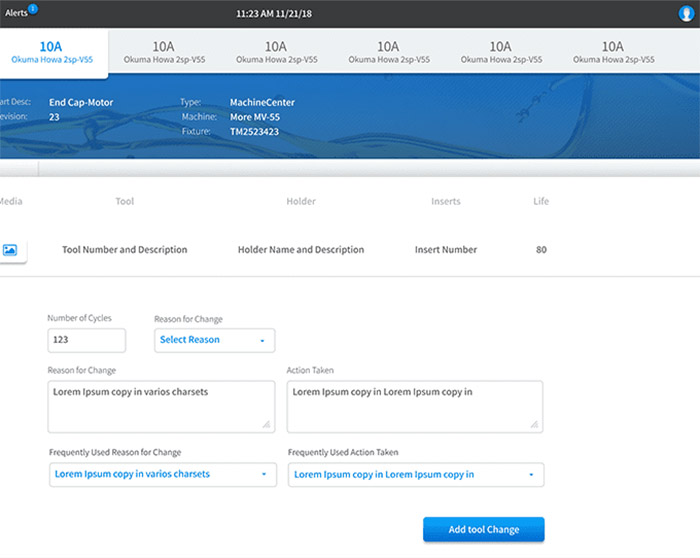Select the Holder Name and Description cell

click(301, 250)
